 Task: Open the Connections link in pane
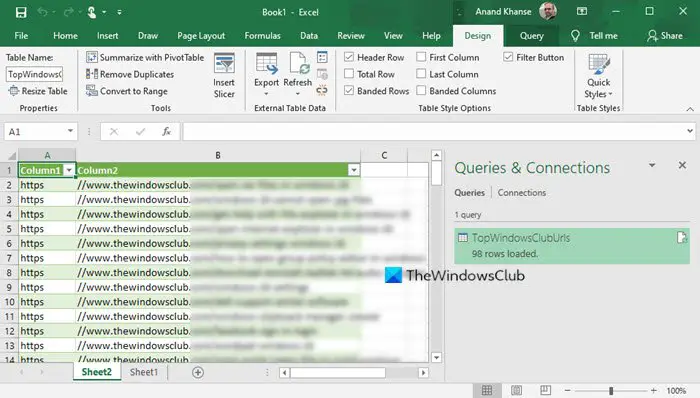pyautogui.click(x=521, y=193)
